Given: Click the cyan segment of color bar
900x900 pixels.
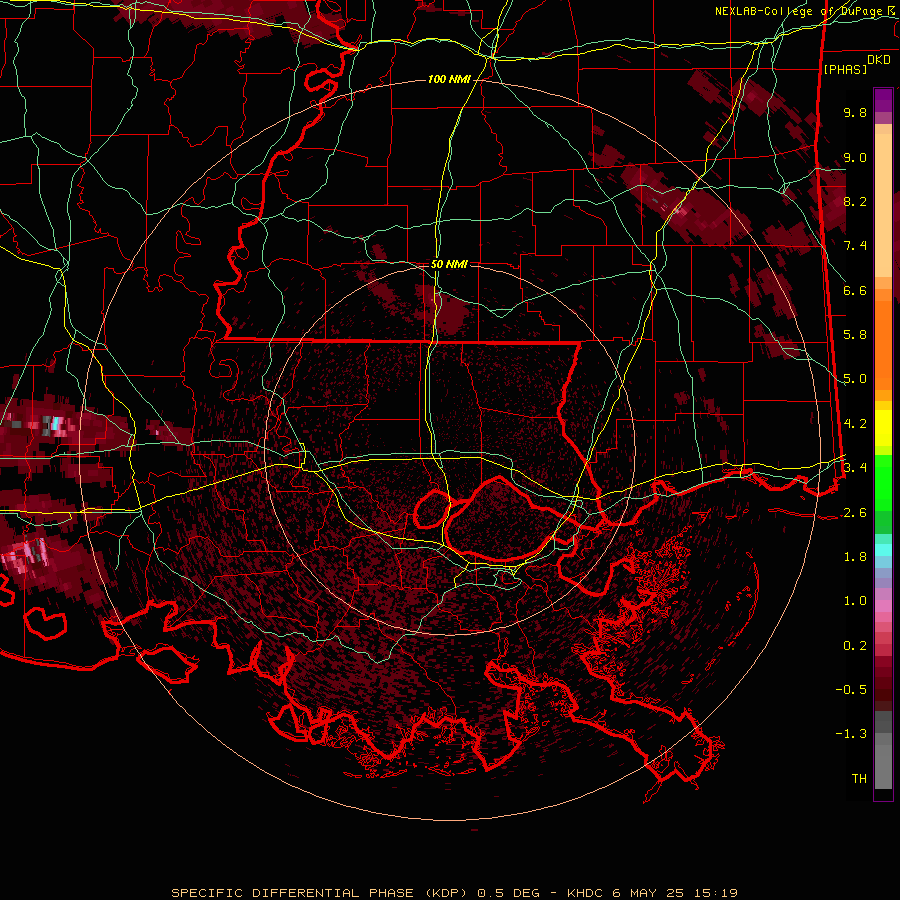Looking at the screenshot, I should [x=883, y=550].
